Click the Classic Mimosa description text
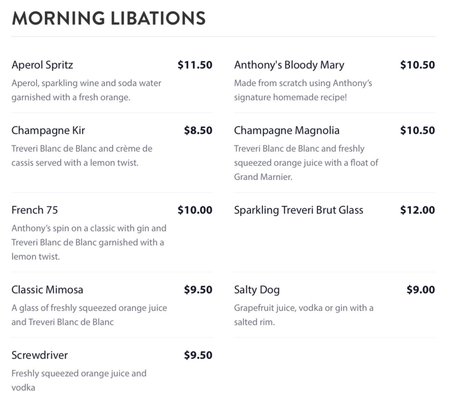The width and height of the screenshot is (453, 400). [x=89, y=315]
